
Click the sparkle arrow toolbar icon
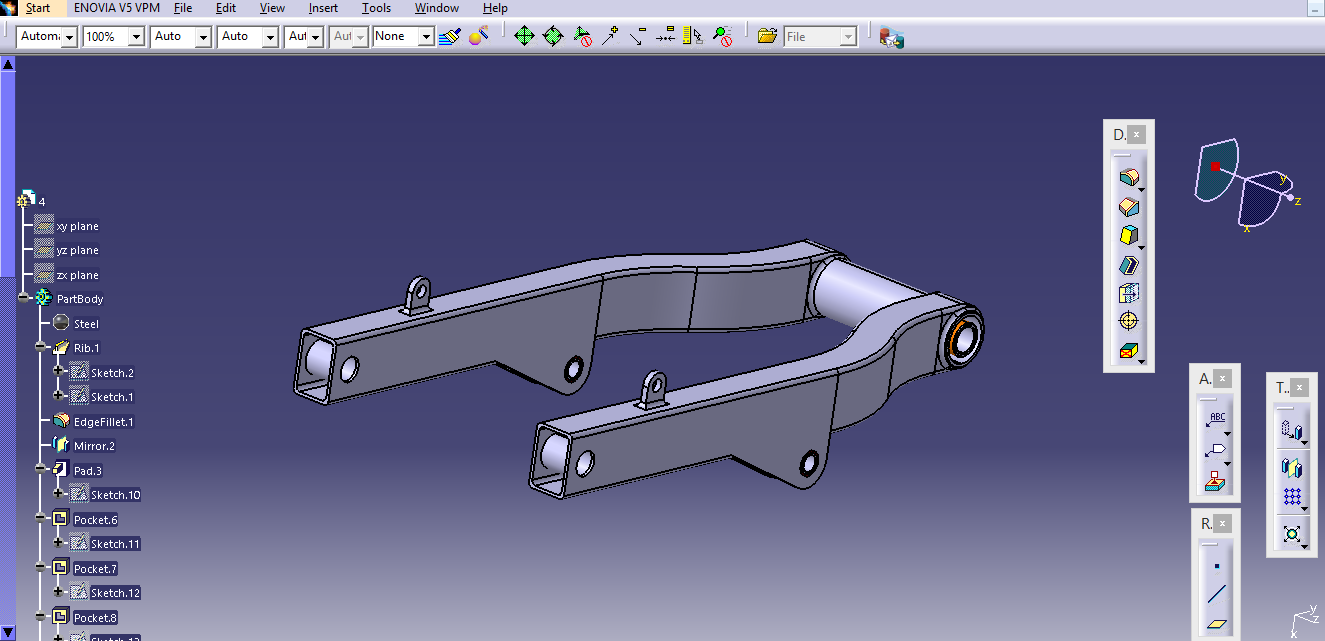click(609, 36)
